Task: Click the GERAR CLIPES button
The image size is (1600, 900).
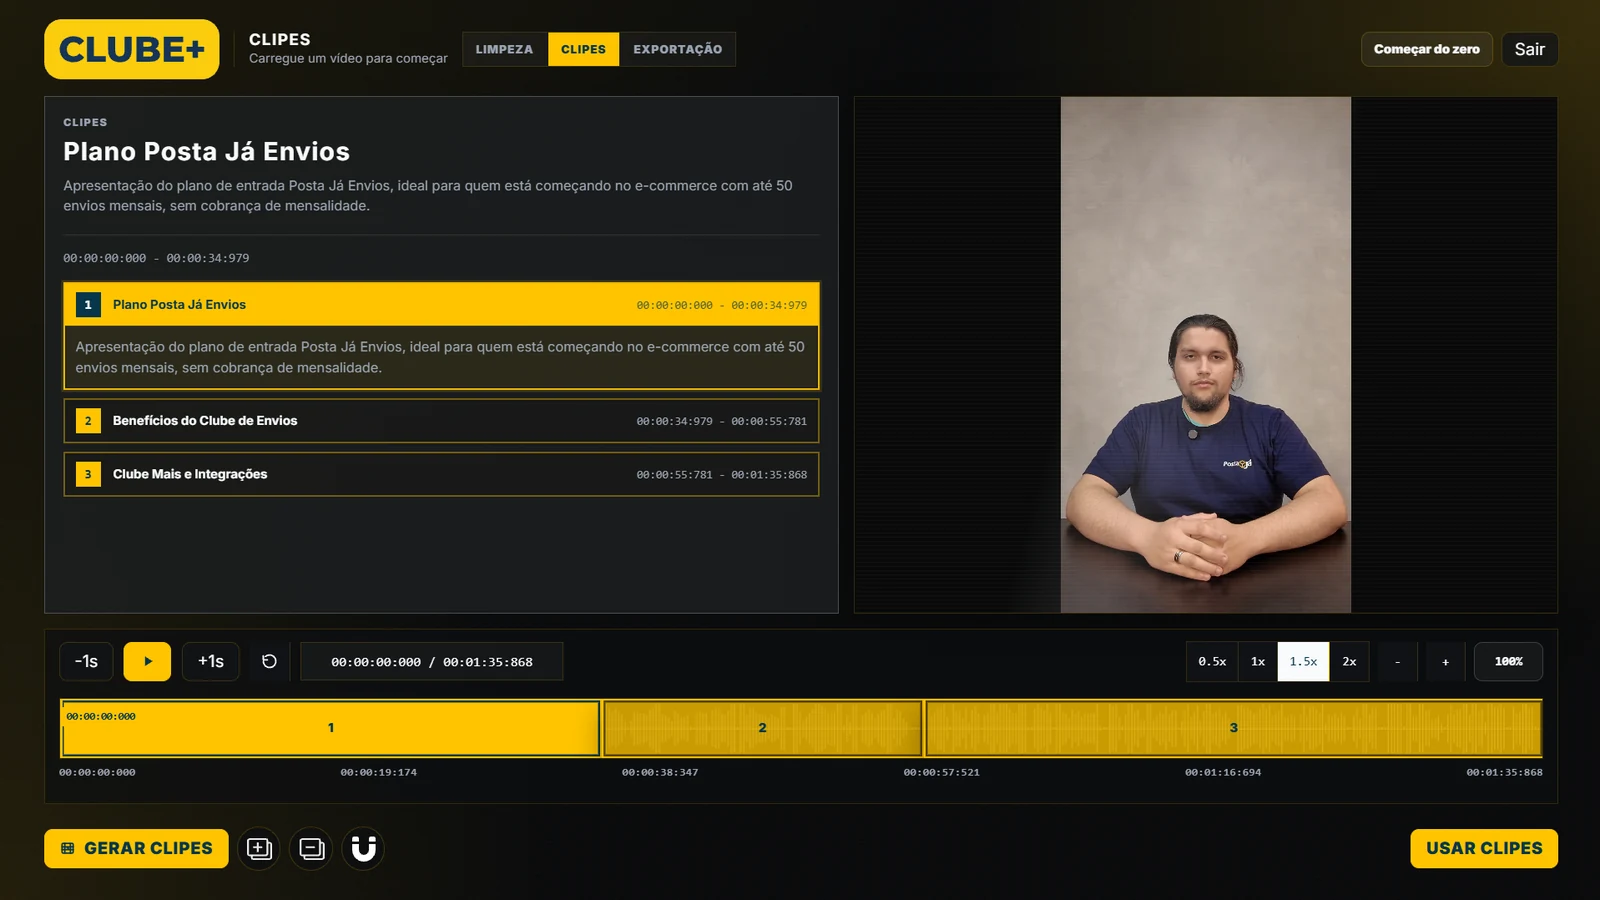Action: point(136,849)
